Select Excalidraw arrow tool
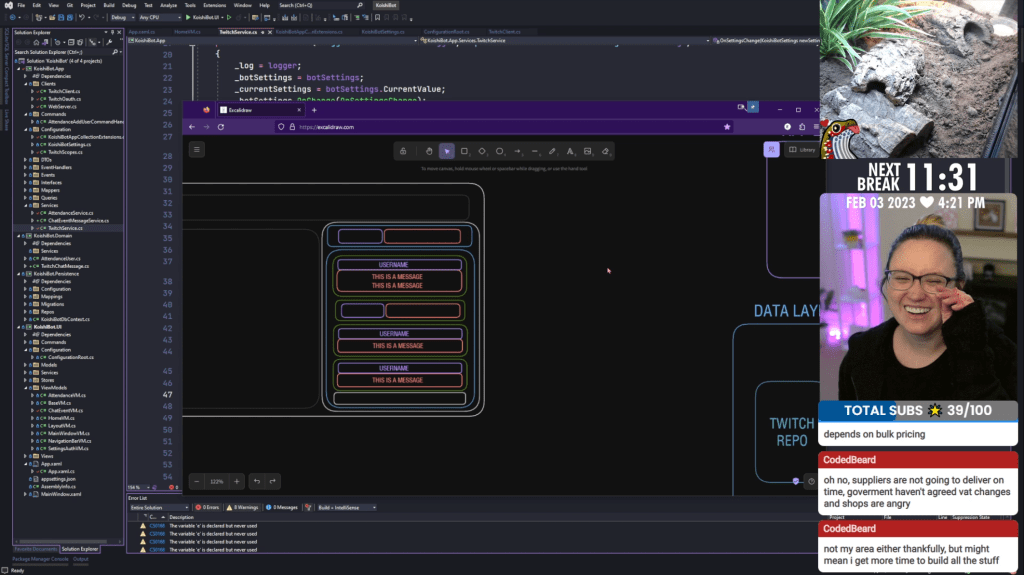 click(x=517, y=151)
